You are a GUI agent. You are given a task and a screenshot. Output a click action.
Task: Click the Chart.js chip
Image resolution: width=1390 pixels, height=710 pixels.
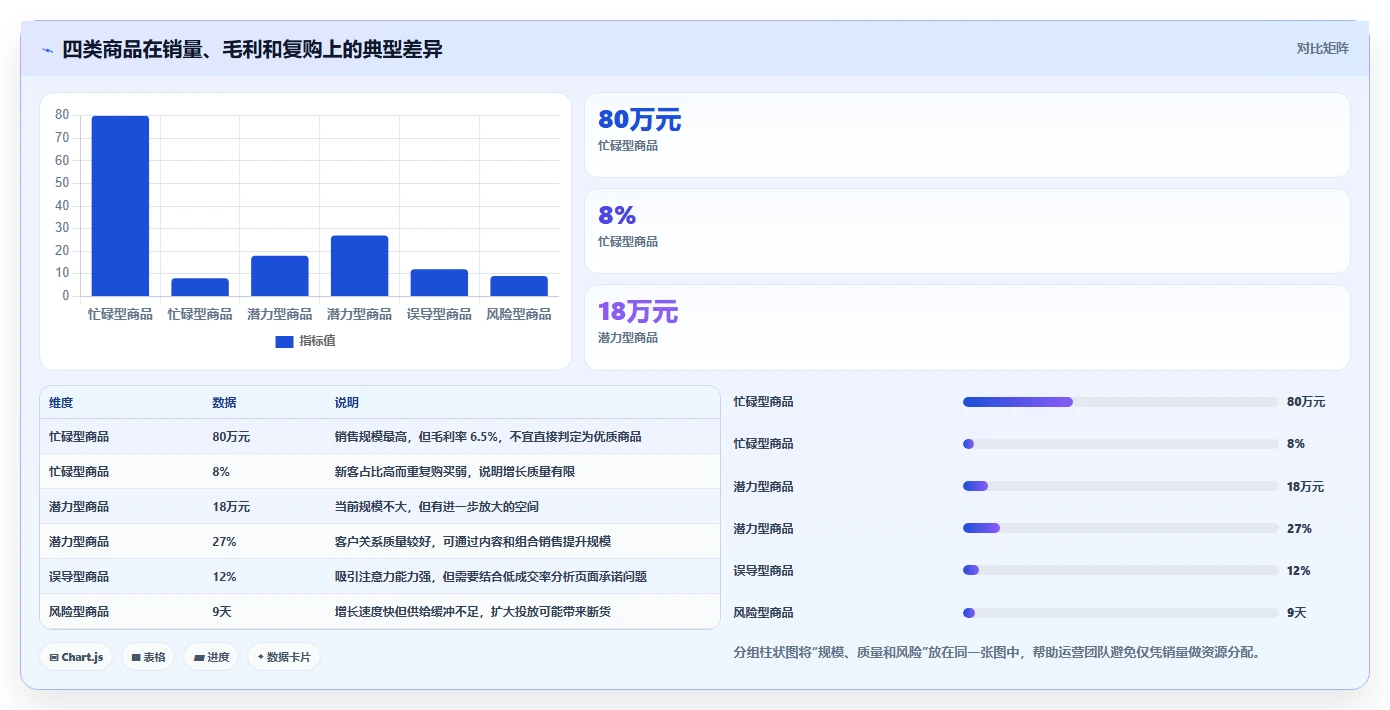(76, 657)
